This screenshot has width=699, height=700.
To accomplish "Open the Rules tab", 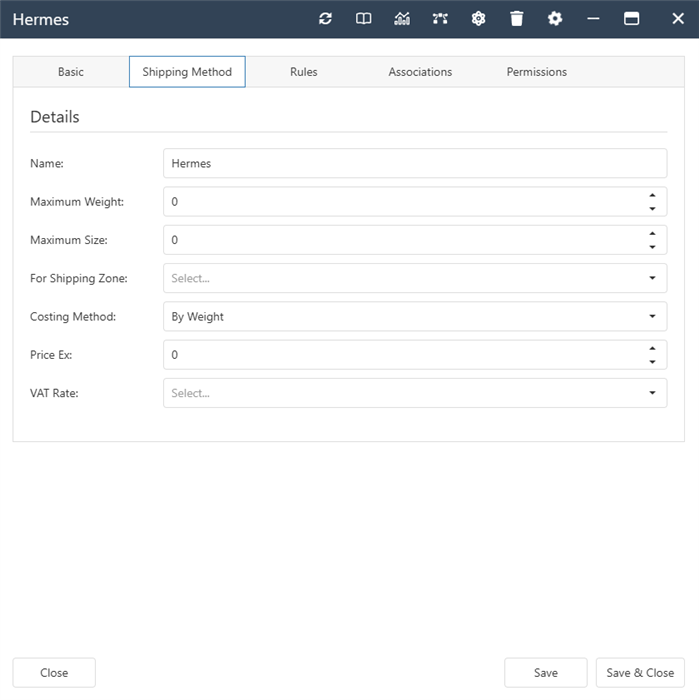I will 304,72.
